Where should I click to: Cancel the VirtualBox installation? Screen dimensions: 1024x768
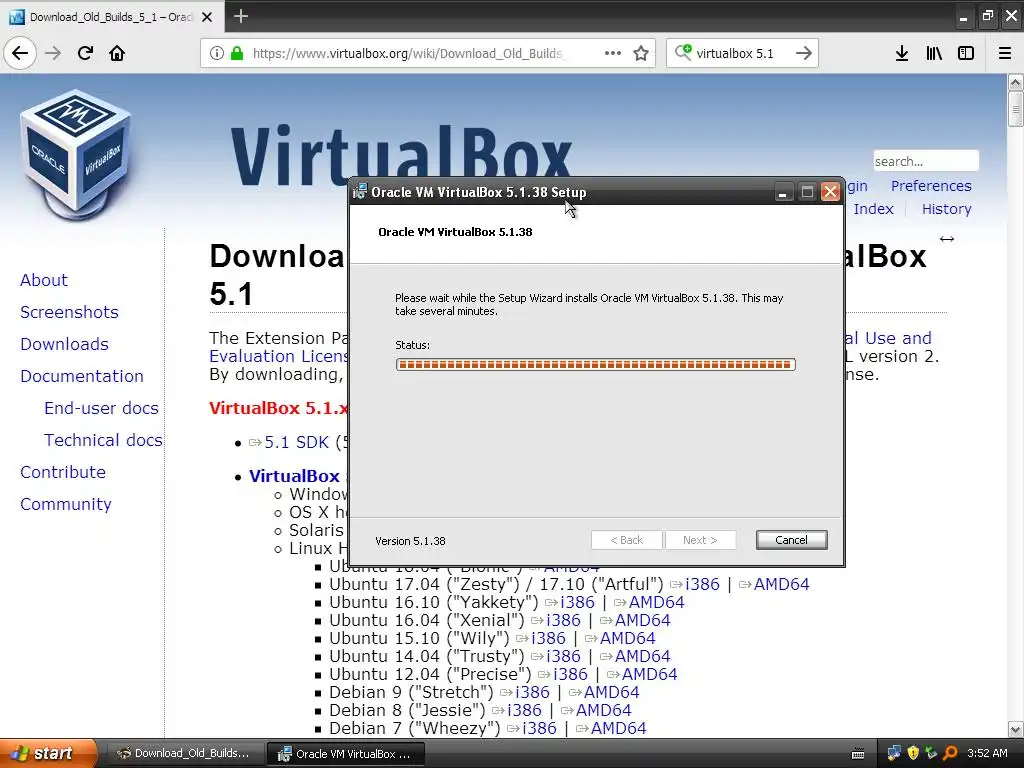(792, 540)
